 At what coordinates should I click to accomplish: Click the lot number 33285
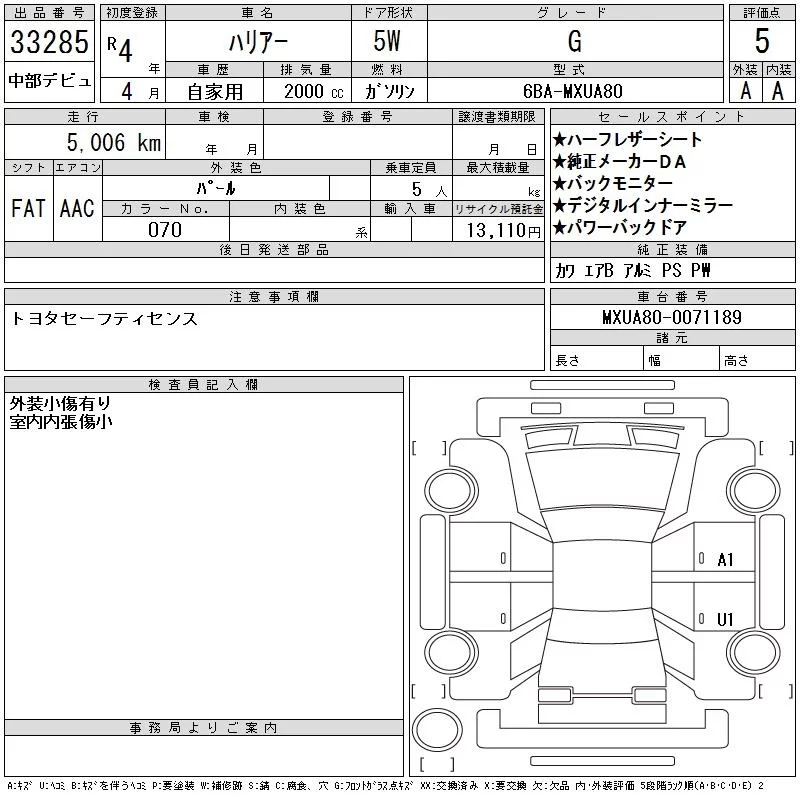(x=49, y=43)
